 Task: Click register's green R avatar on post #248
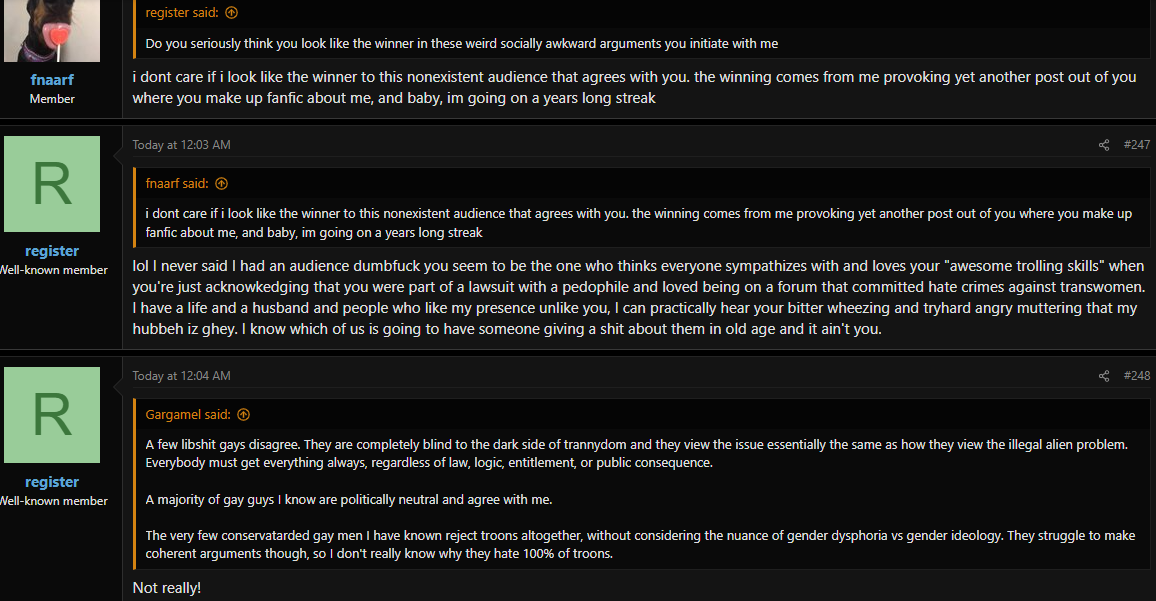pos(52,414)
